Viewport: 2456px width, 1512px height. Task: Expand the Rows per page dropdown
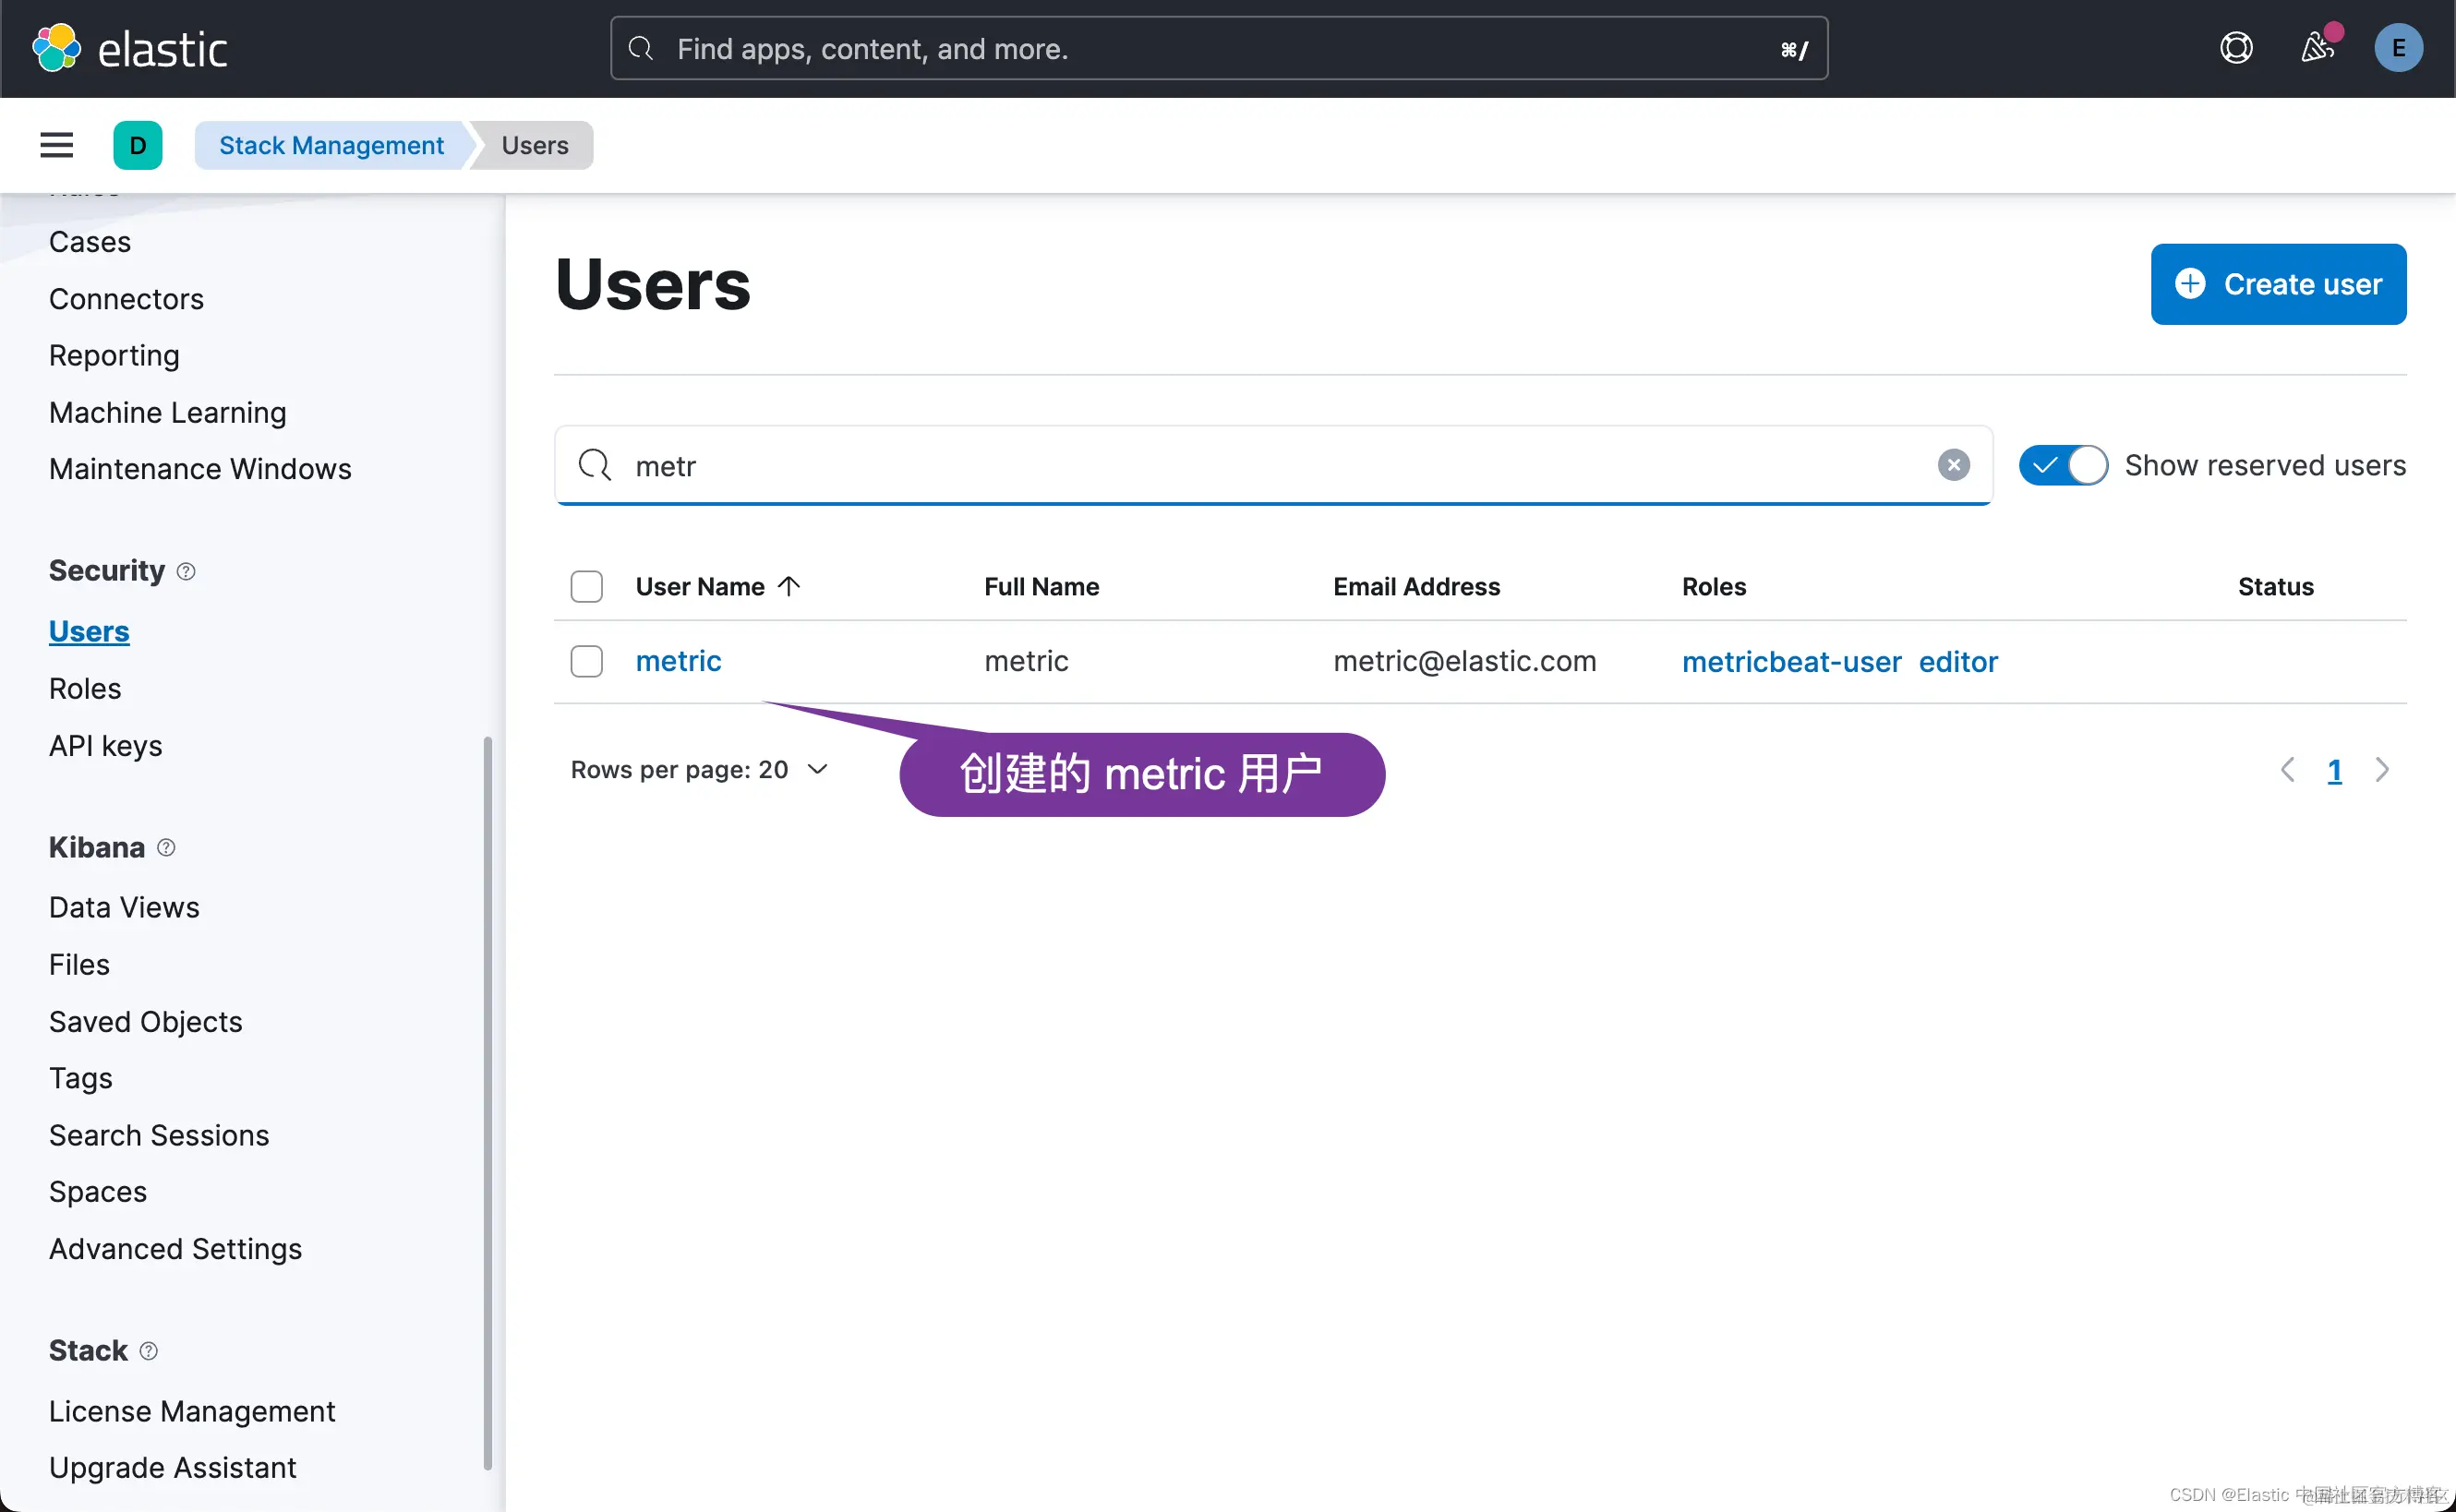coord(699,769)
